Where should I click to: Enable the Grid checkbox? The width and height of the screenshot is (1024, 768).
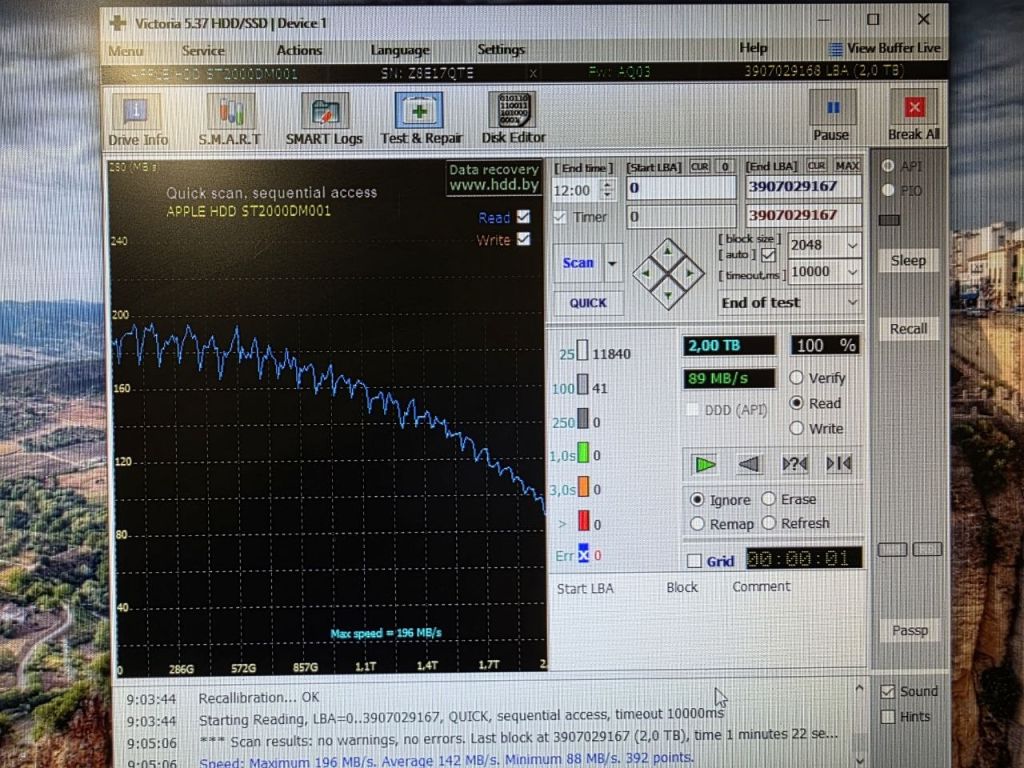point(694,561)
